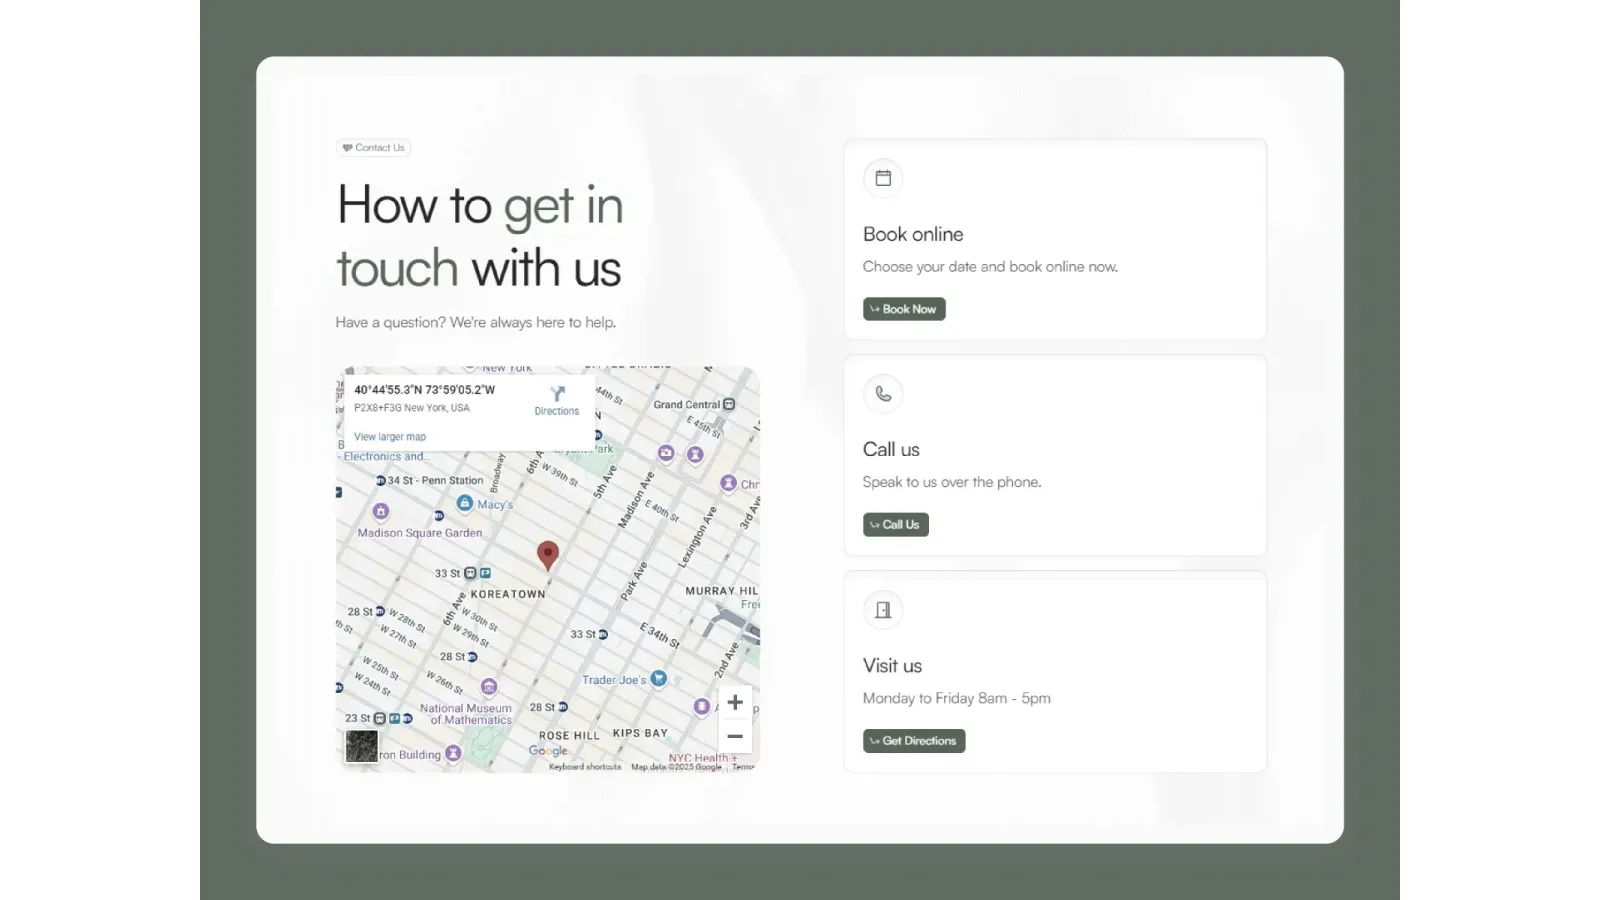This screenshot has height=900, width=1600.
Task: Click the red location pin on map
Action: (547, 555)
